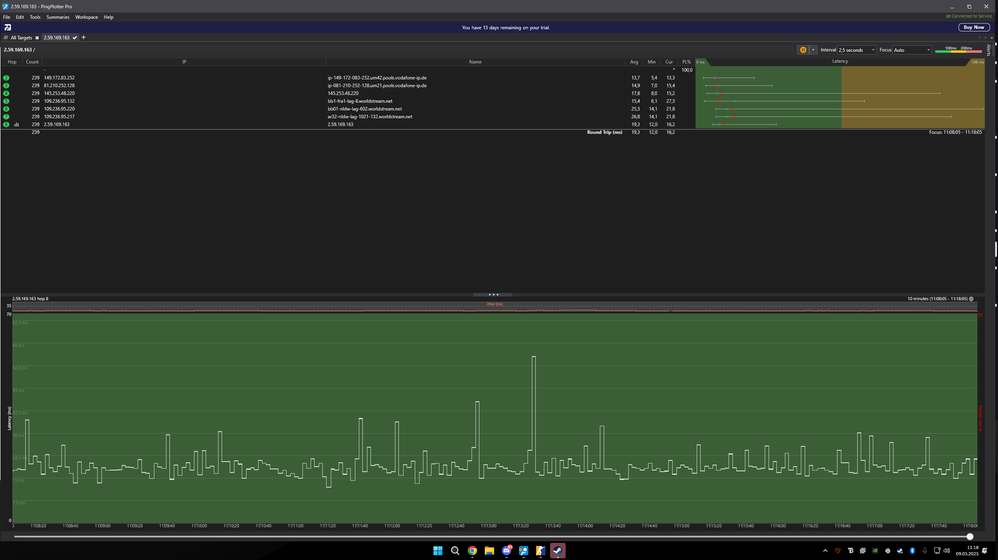Expand the Focus dropdown set to Auto
This screenshot has height=560, width=998.
pos(912,49)
